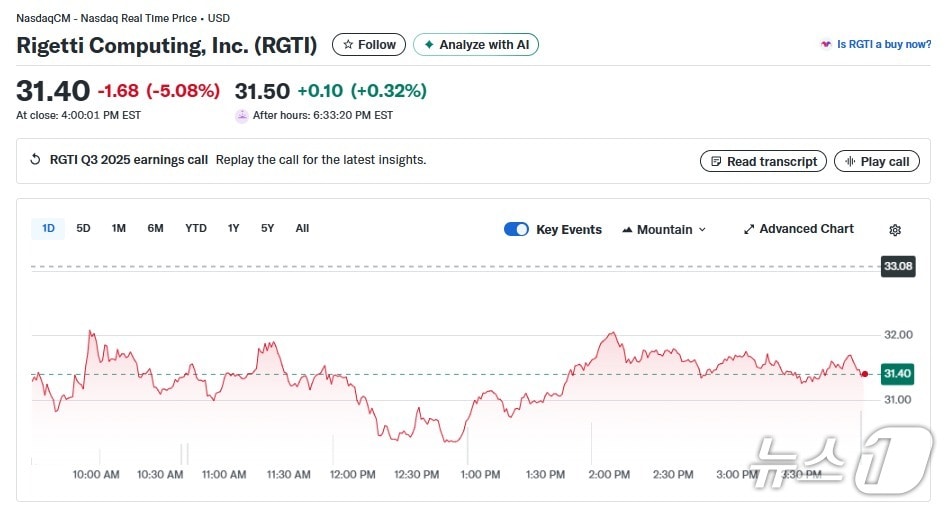Select the 1D time range tab
Viewport: 947px width, 508px height.
click(x=48, y=228)
